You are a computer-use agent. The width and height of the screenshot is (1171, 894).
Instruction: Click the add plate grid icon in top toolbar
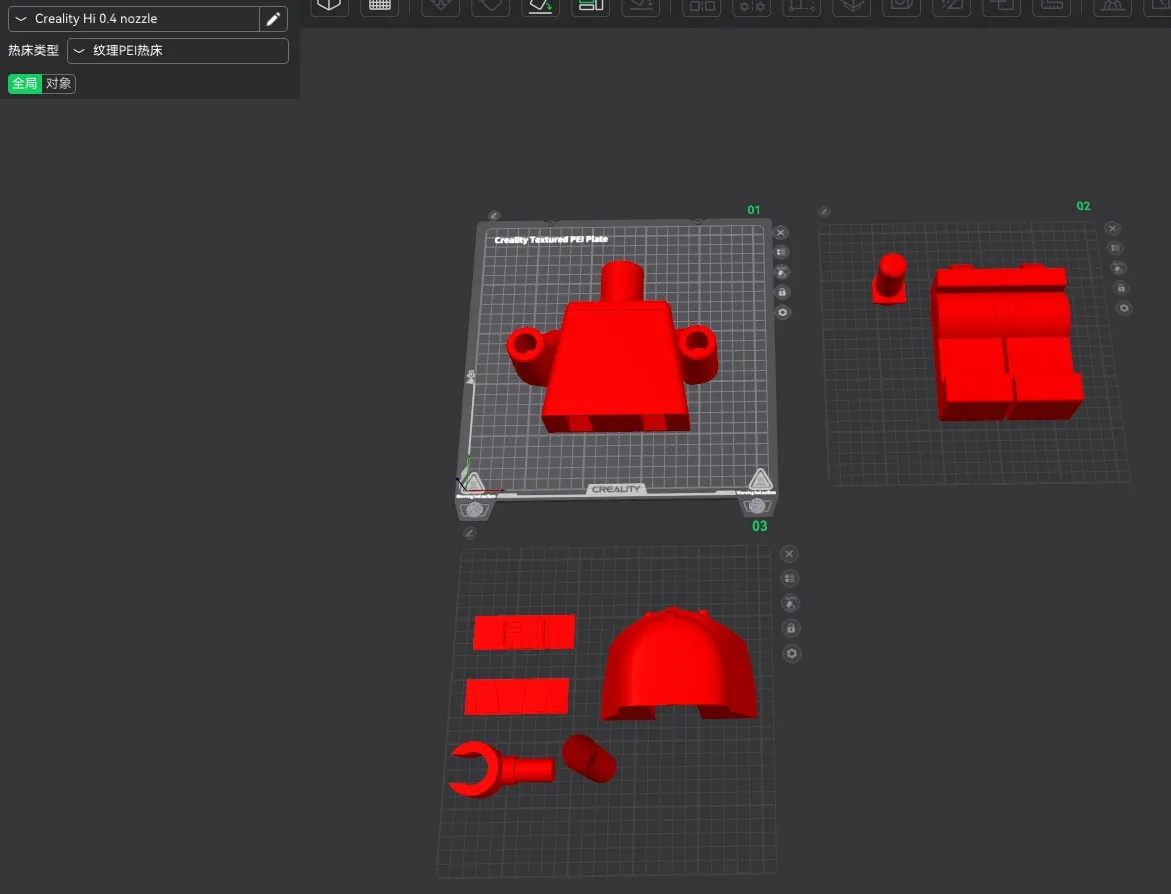(x=379, y=6)
